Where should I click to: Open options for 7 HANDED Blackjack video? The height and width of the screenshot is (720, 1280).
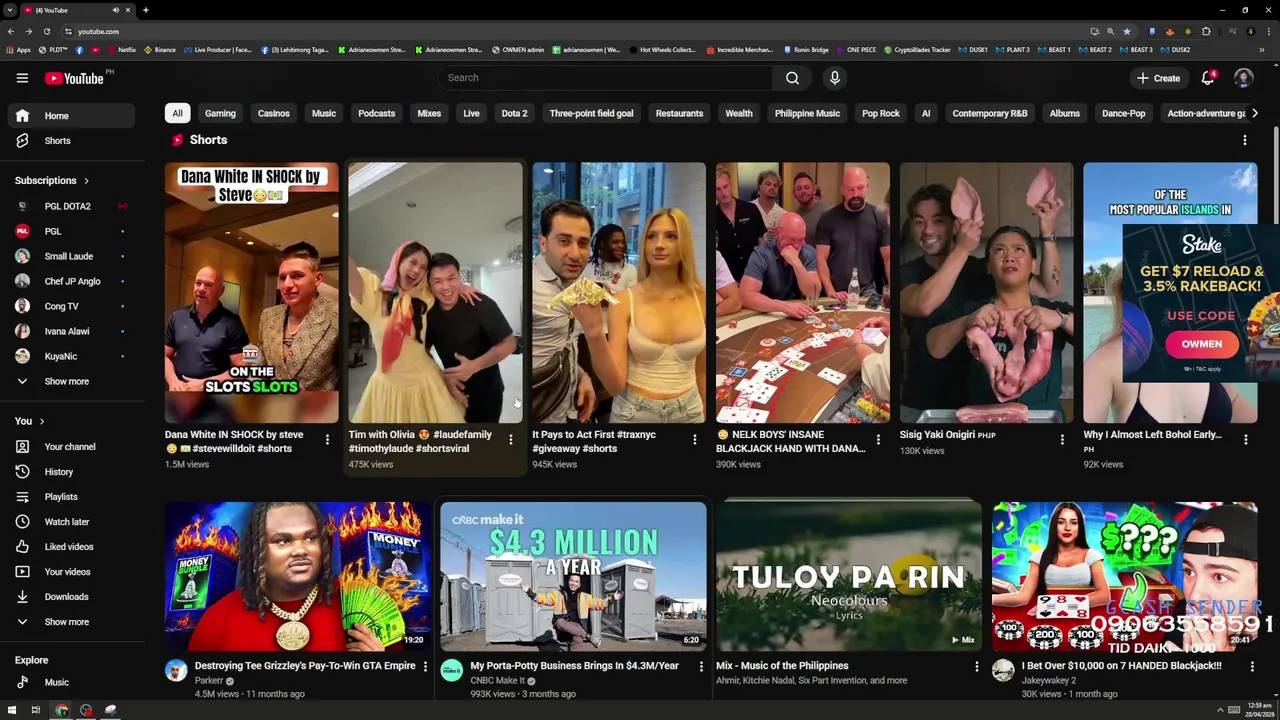pyautogui.click(x=1252, y=666)
